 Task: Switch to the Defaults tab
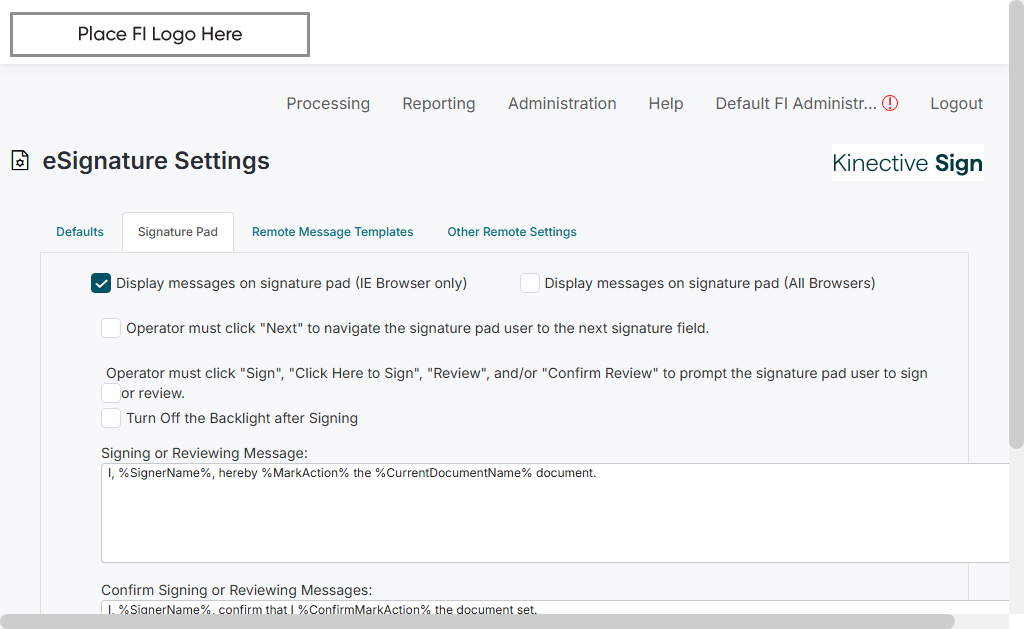[80, 232]
